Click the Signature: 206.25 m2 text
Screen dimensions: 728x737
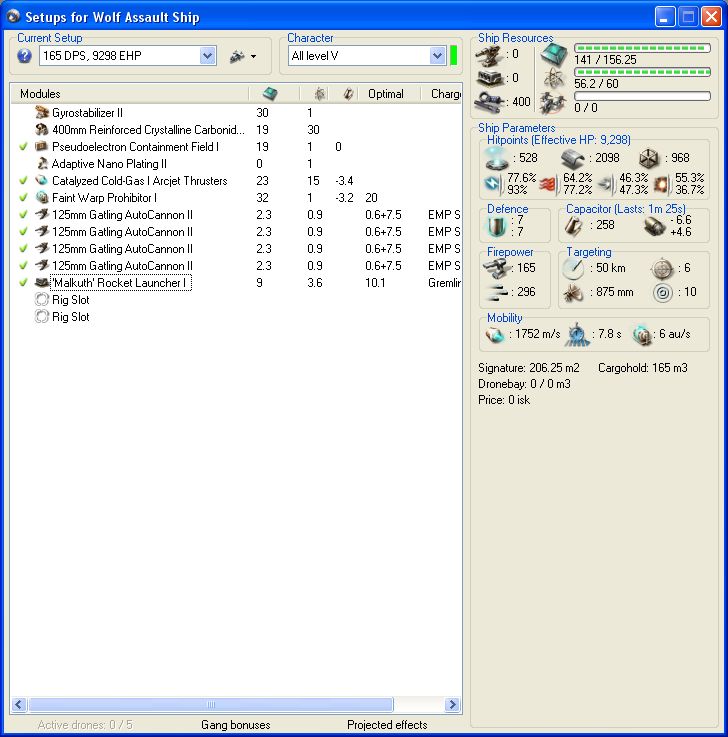click(x=528, y=368)
